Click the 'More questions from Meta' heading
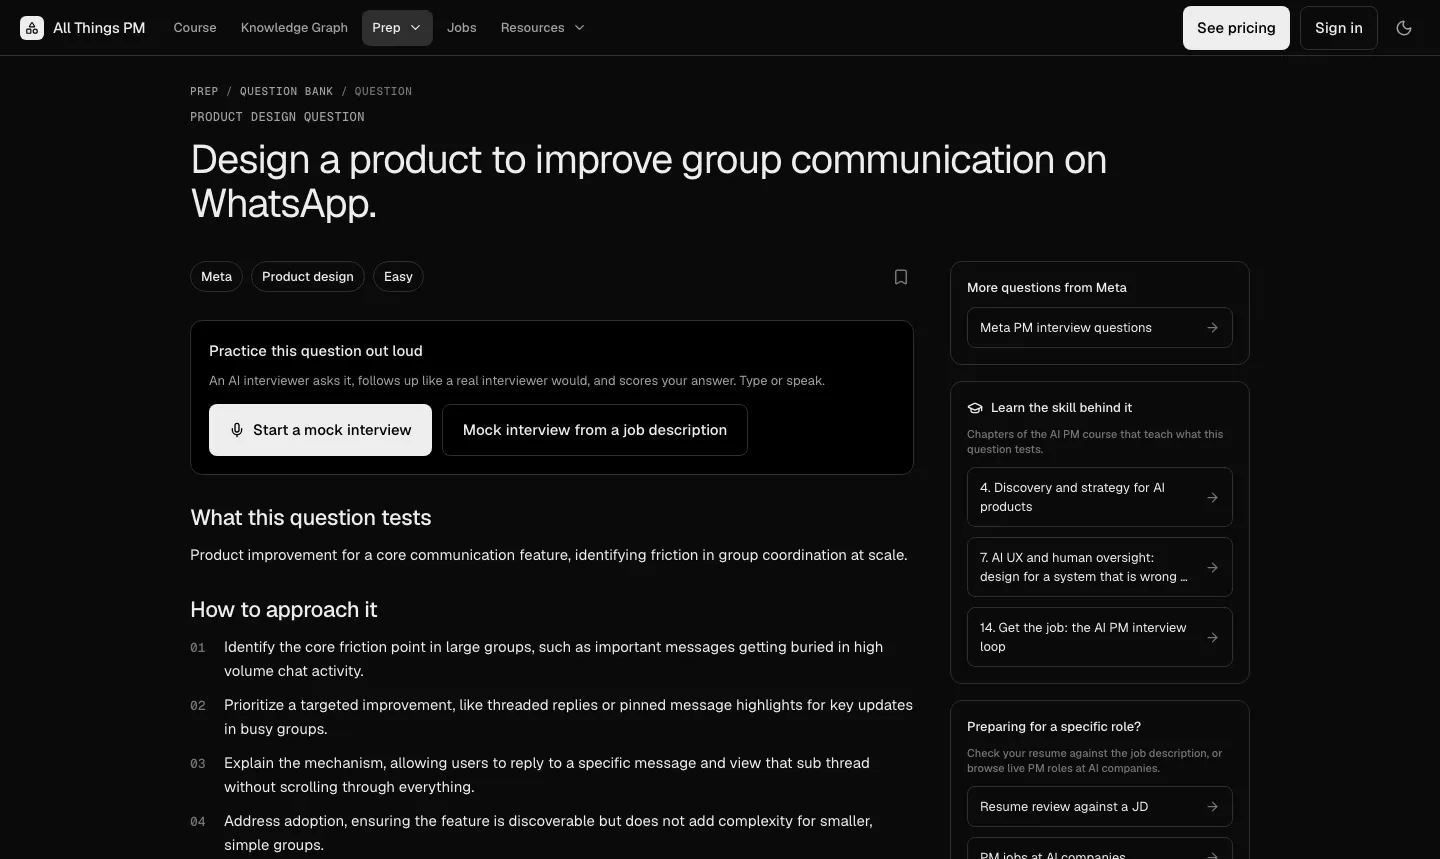1440x859 pixels. tap(1047, 288)
